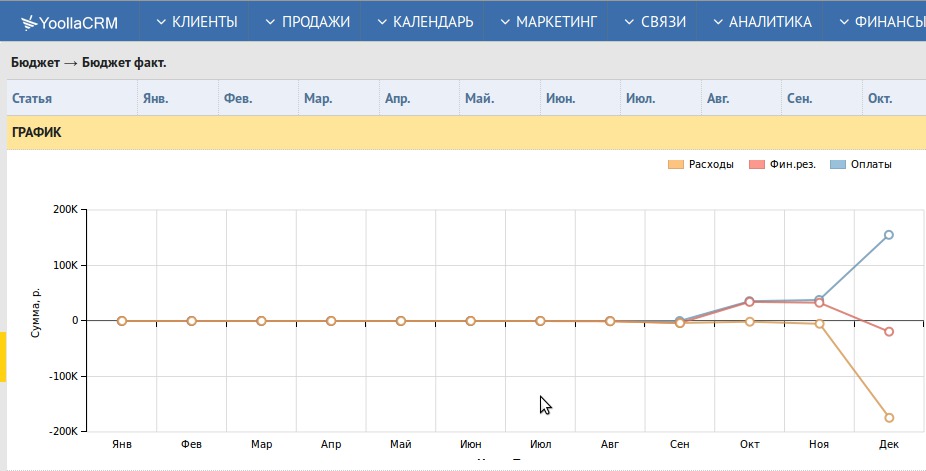Click the data point for Май
This screenshot has height=471, width=926.
pyautogui.click(x=401, y=321)
